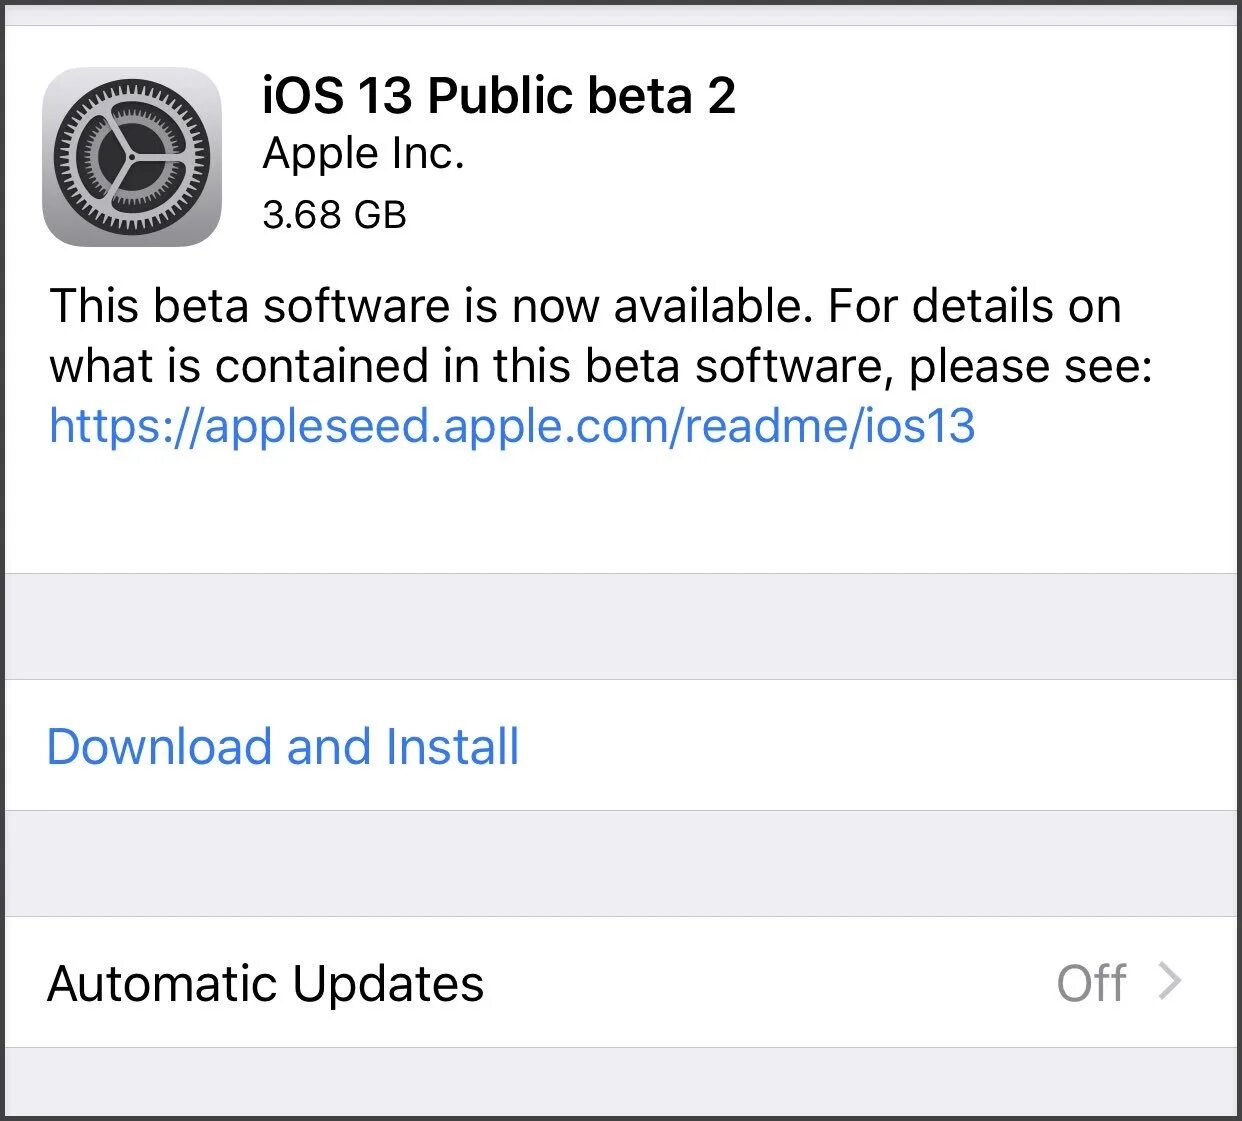
Task: Tap the gray separator above Download and Install
Action: (620, 626)
